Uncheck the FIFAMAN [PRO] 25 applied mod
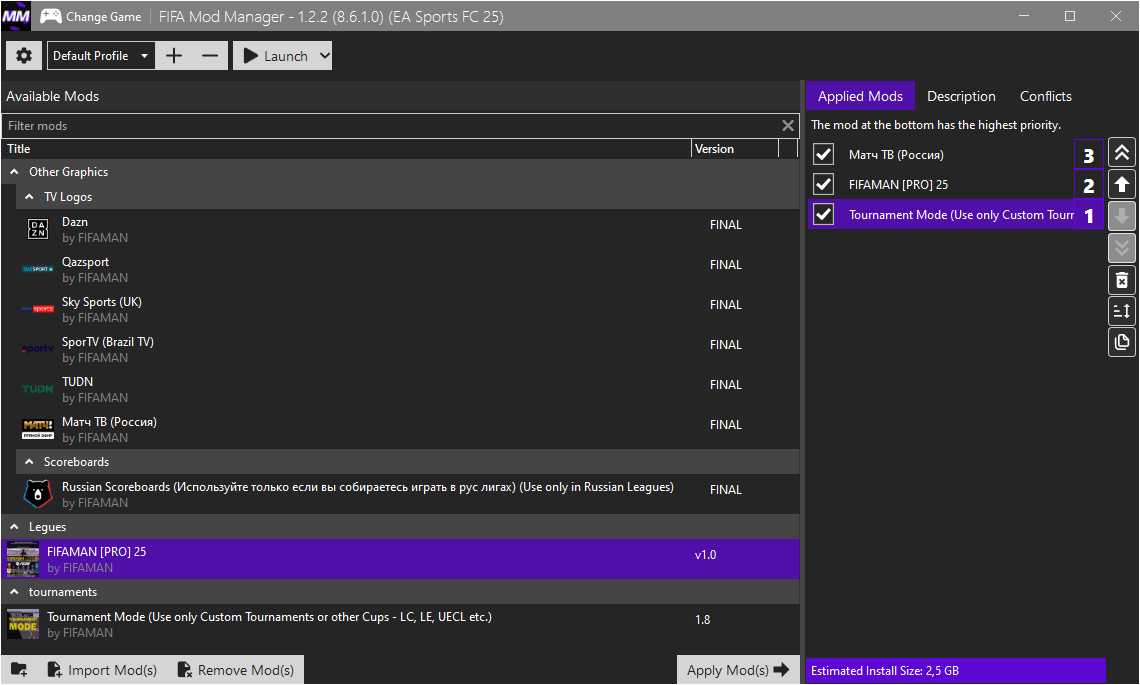1140x685 pixels. (823, 184)
